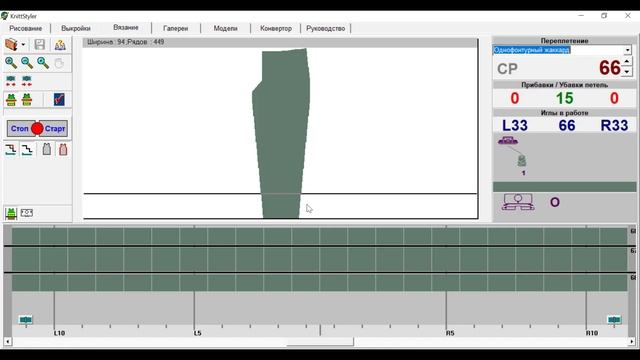Click the purple carriage icon
Image resolution: width=640 pixels, height=360 pixels.
[x=508, y=141]
